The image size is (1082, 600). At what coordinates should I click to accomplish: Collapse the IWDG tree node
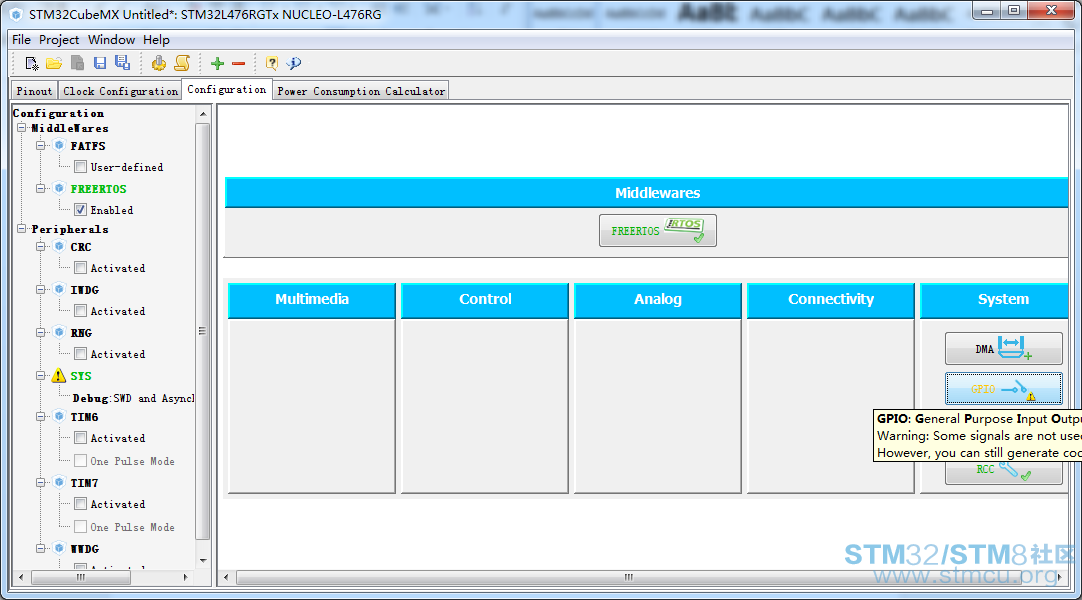click(41, 290)
